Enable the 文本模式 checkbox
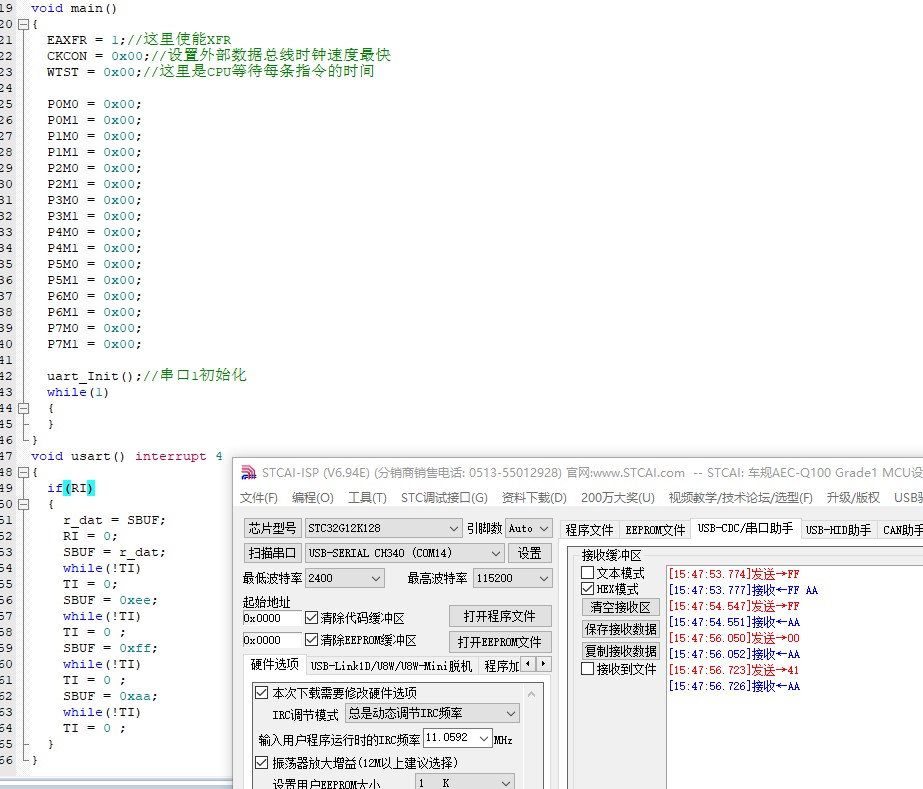 tap(587, 573)
